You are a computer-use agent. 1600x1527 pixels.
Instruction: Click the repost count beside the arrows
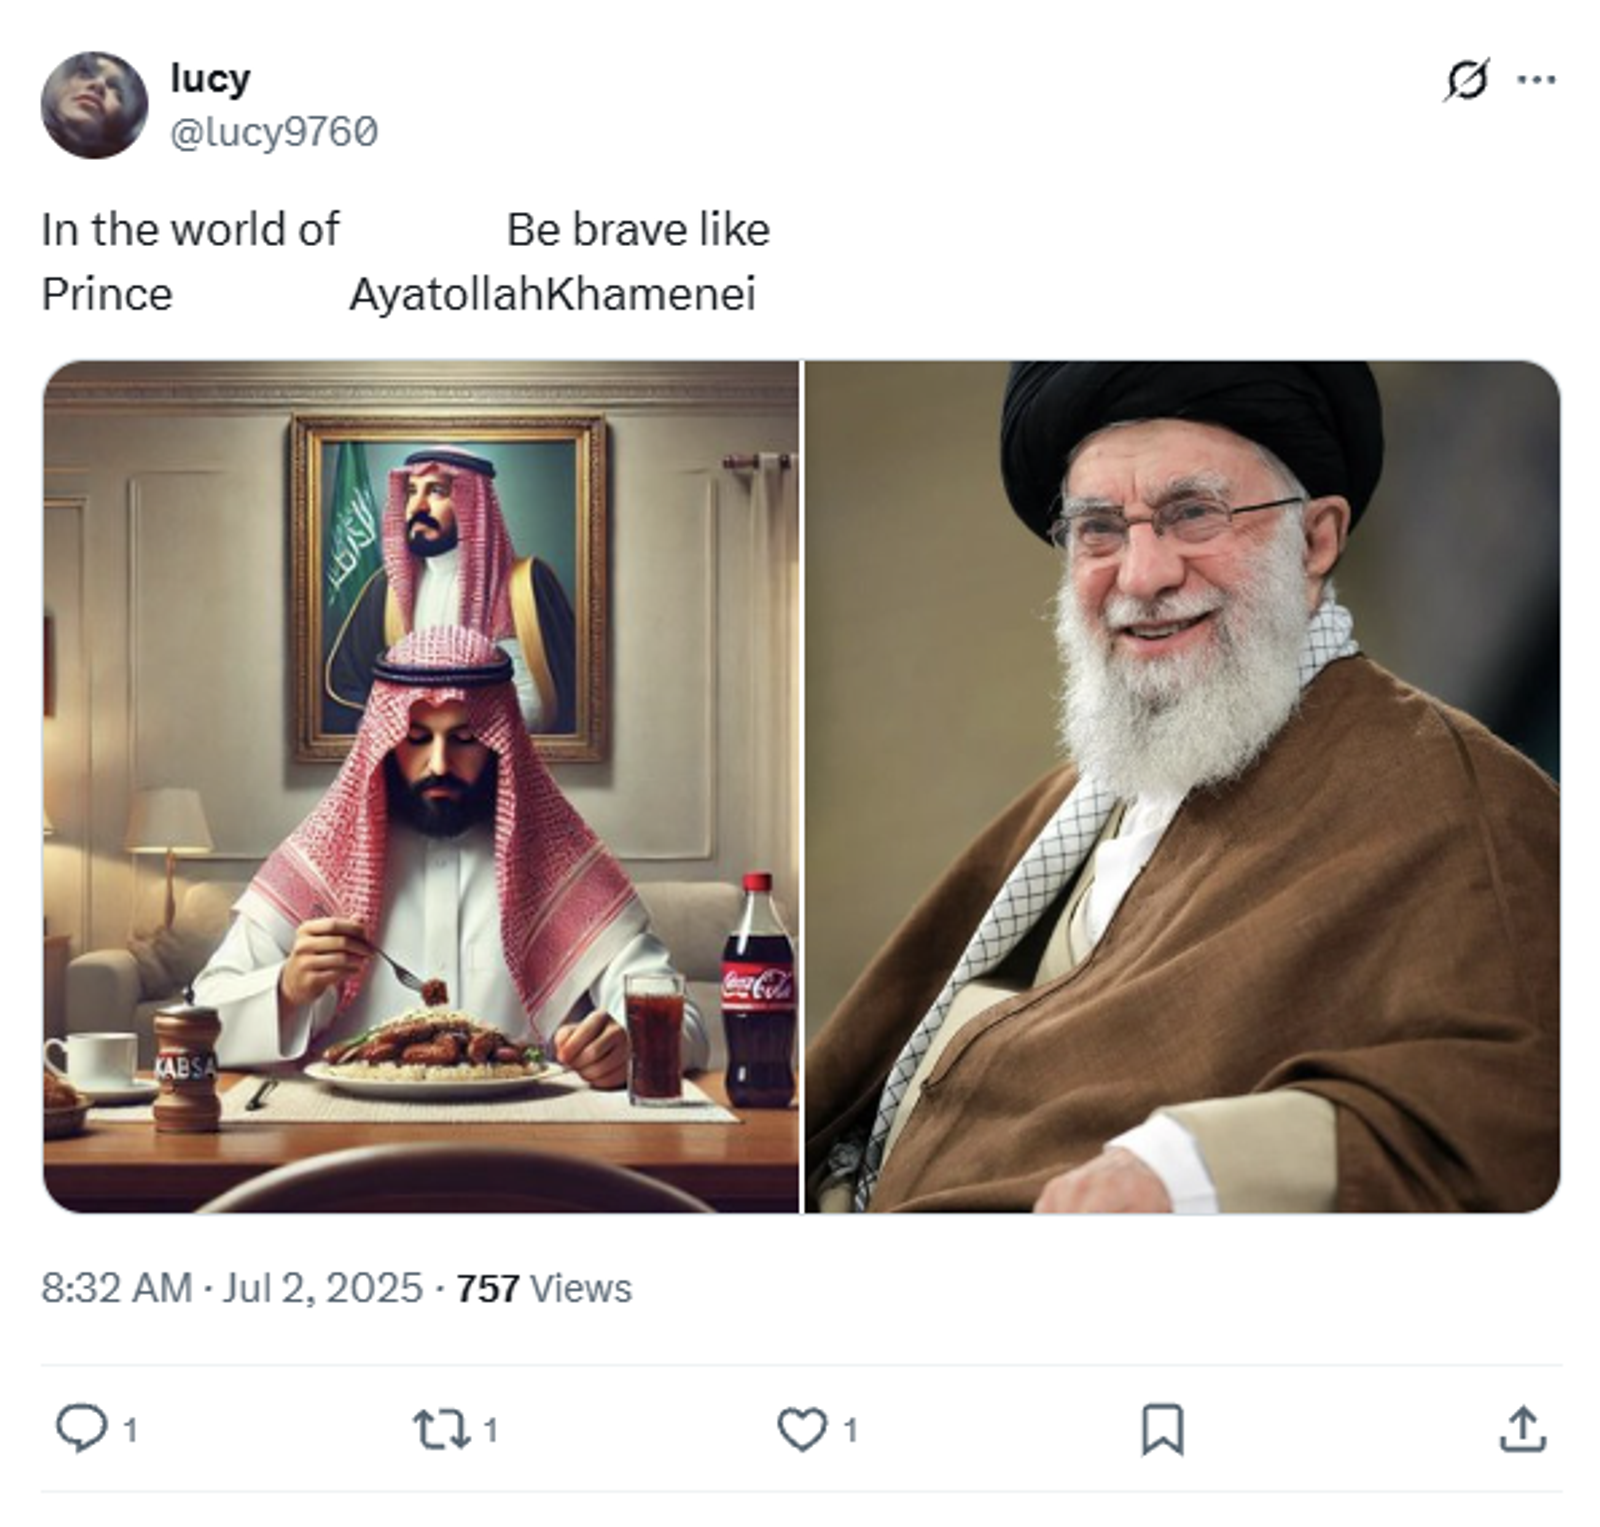pyautogui.click(x=490, y=1430)
